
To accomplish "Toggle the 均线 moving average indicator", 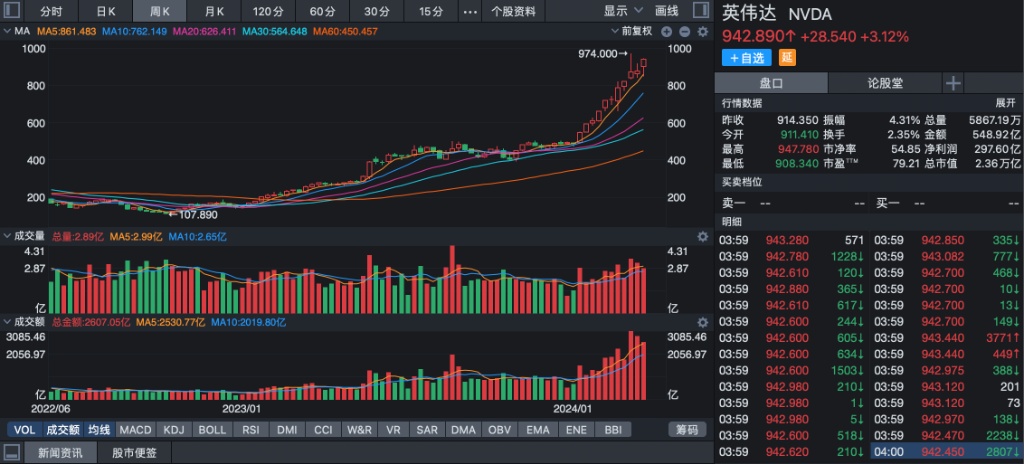I will point(98,429).
